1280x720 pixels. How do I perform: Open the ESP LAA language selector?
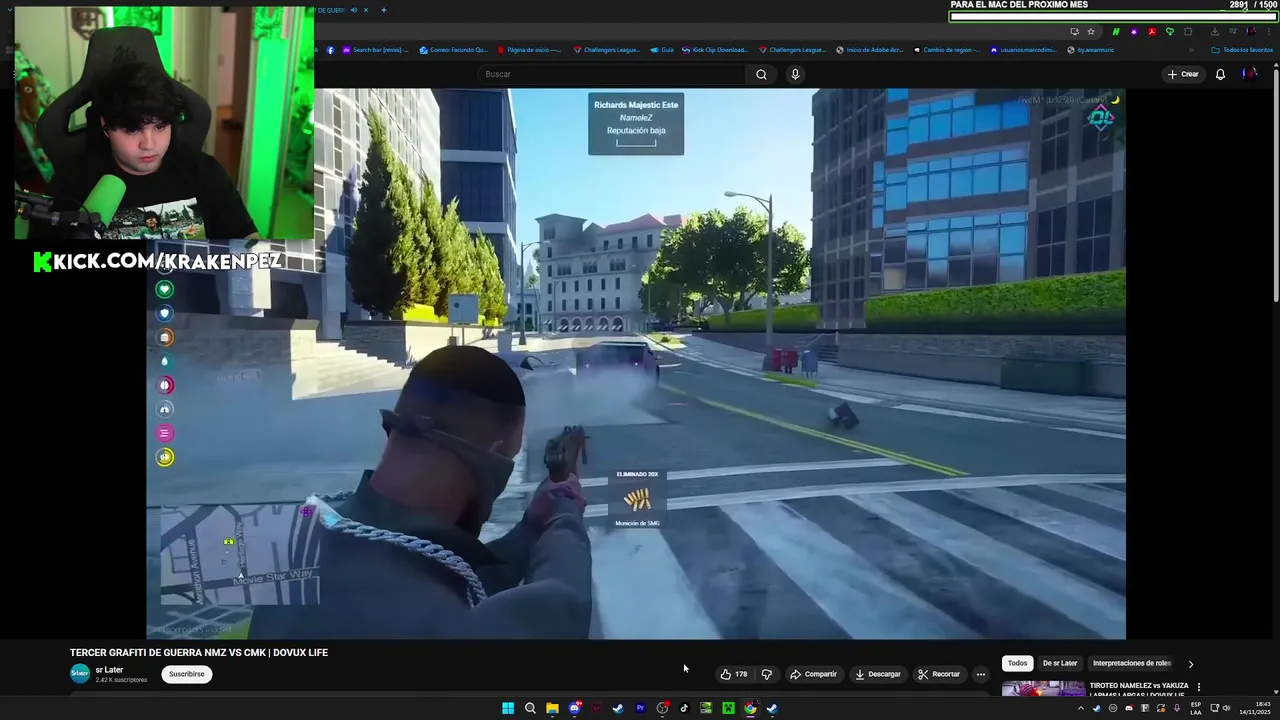(x=1196, y=708)
